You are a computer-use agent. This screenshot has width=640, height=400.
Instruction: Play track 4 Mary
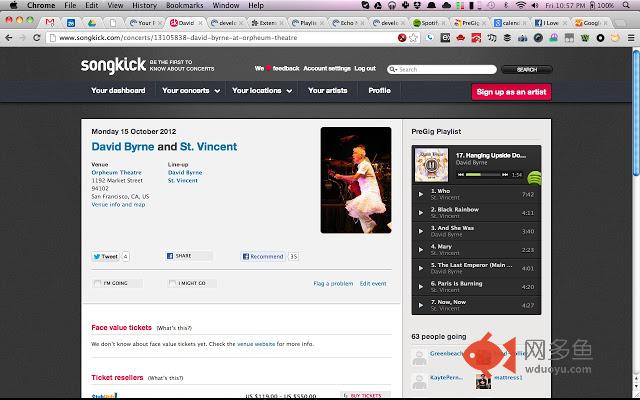421,249
